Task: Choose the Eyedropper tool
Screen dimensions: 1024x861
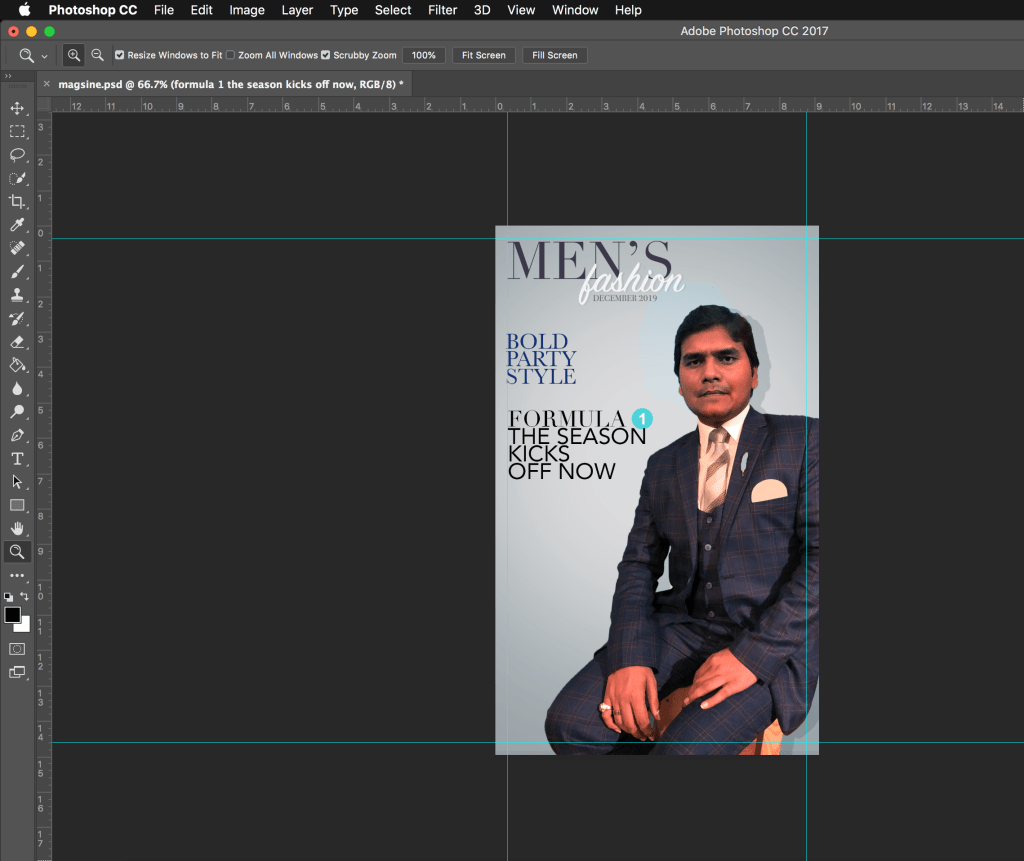Action: (x=17, y=225)
